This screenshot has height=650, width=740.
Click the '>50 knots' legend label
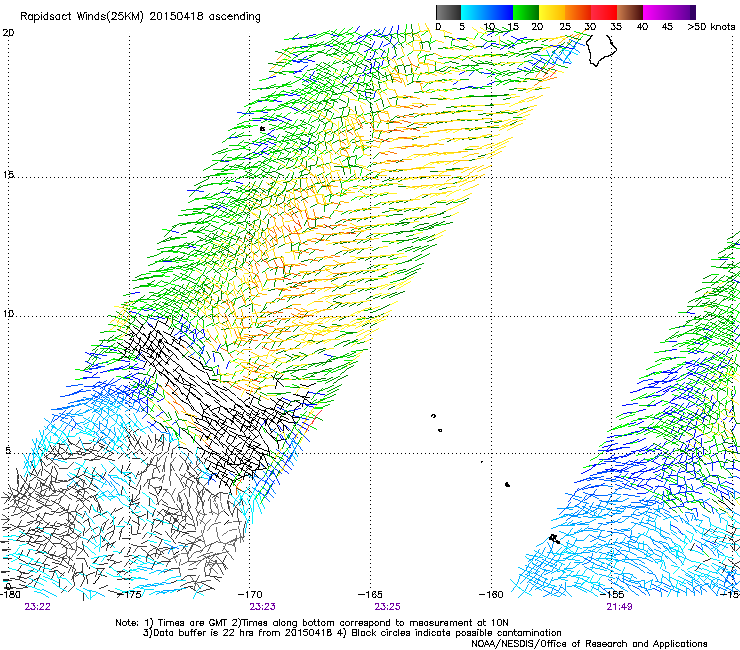pyautogui.click(x=711, y=27)
